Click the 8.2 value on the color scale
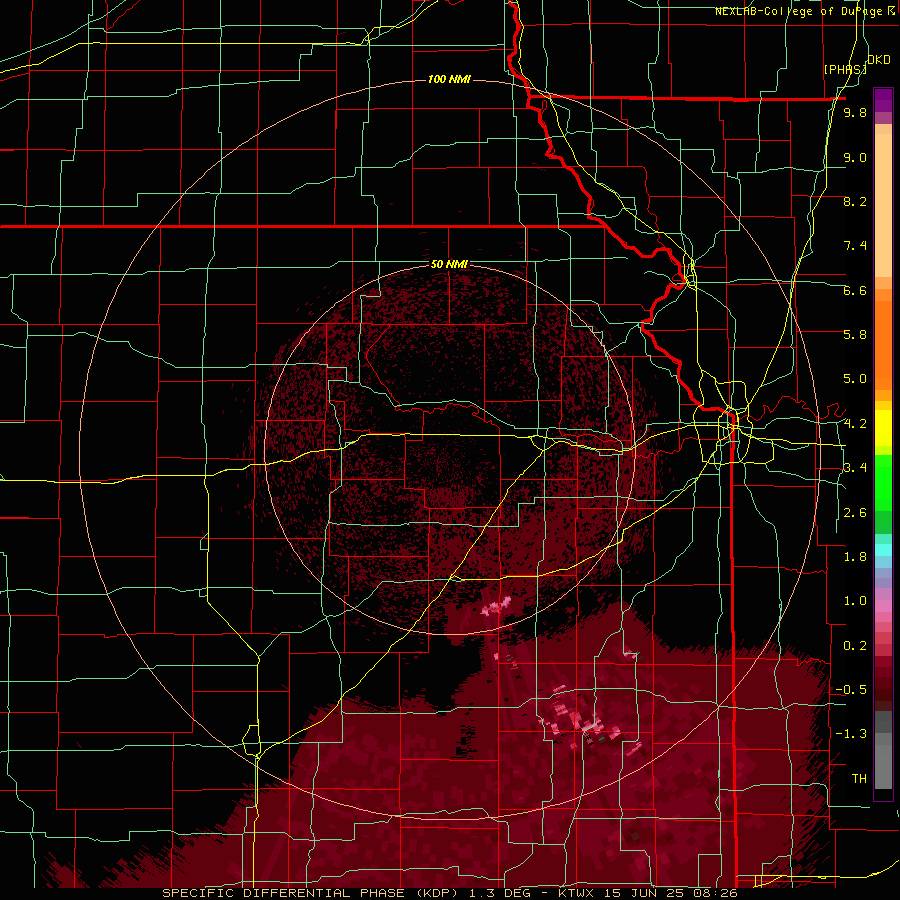900x900 pixels. [x=855, y=201]
